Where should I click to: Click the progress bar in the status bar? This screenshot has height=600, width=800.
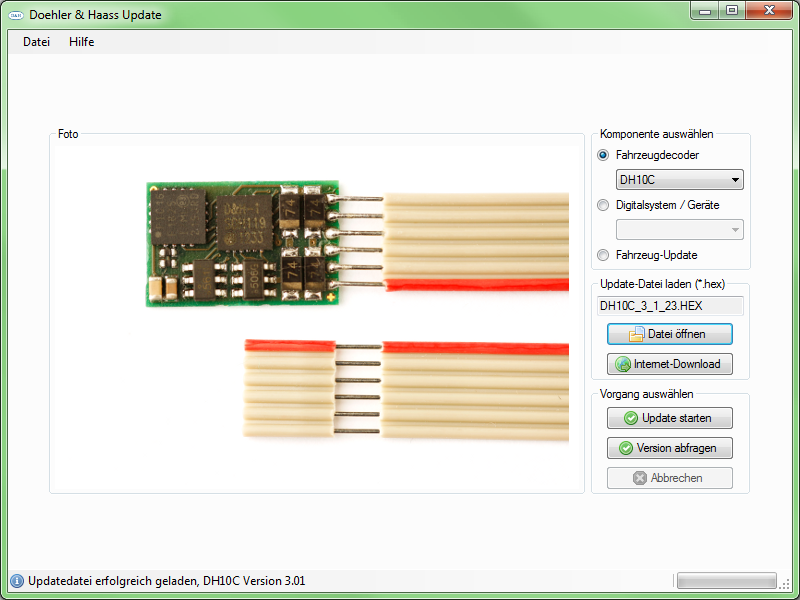[x=727, y=581]
